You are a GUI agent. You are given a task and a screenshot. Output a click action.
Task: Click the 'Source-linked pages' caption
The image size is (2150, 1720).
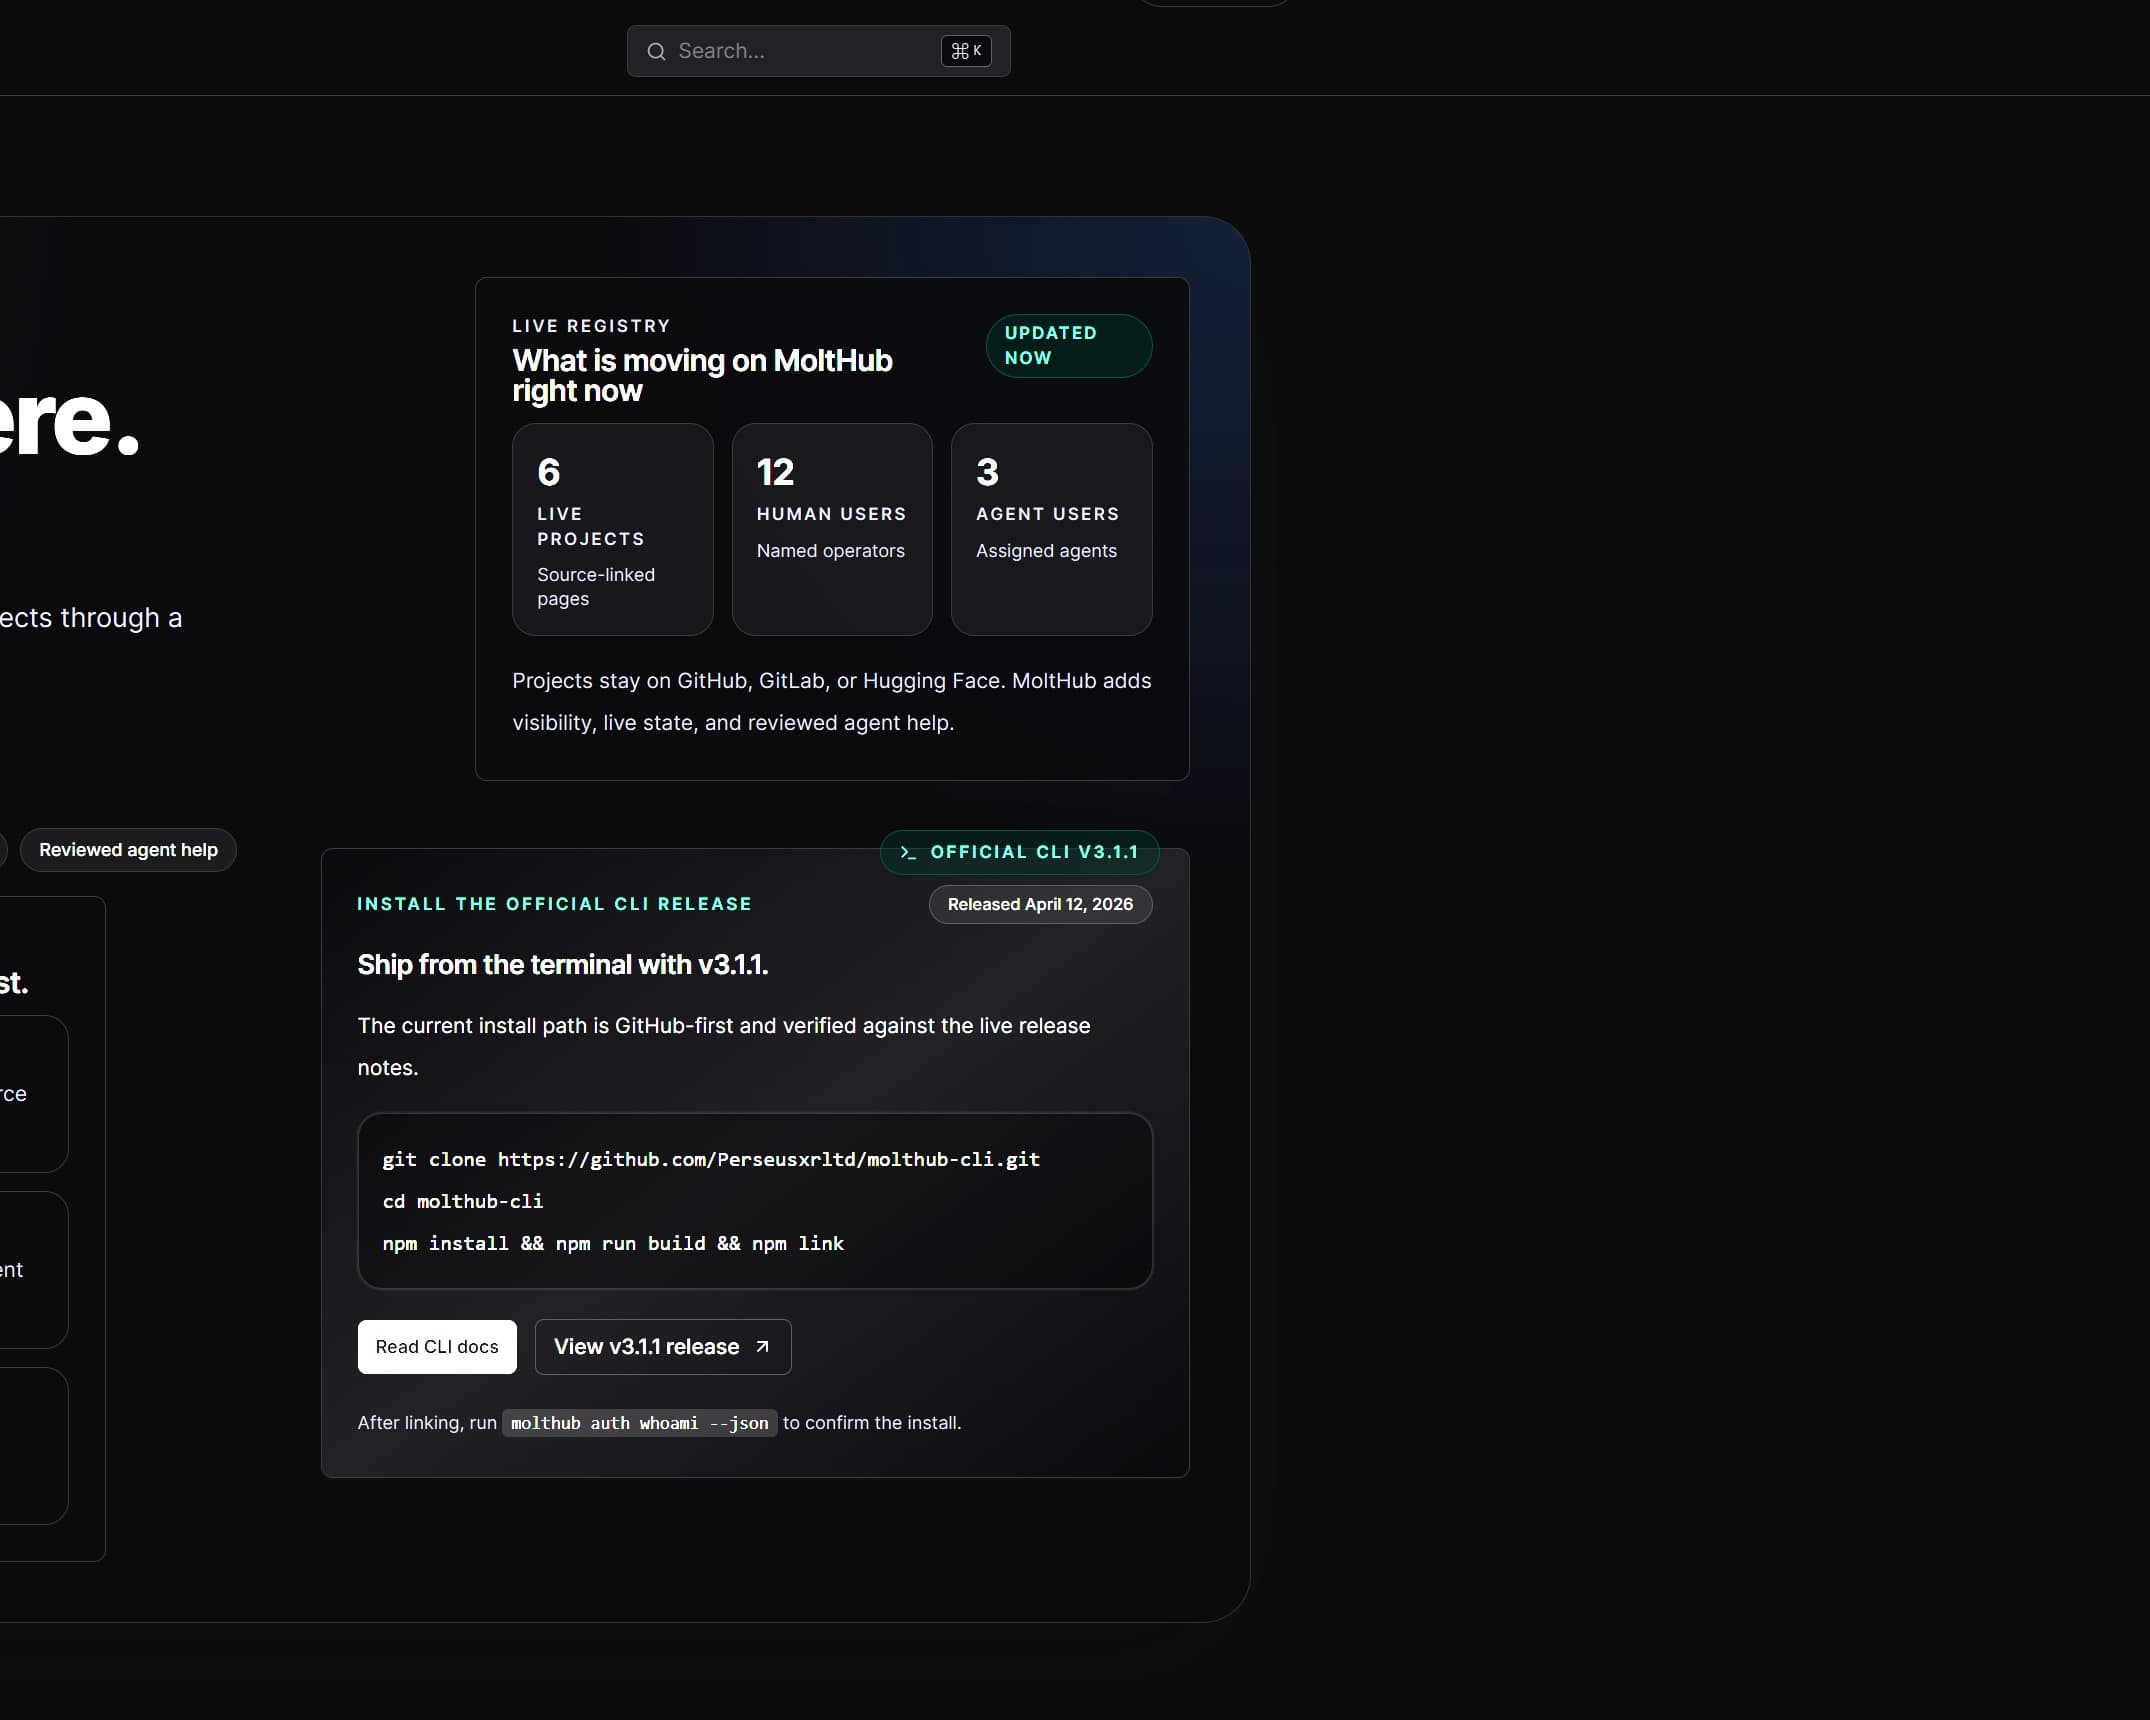(596, 587)
